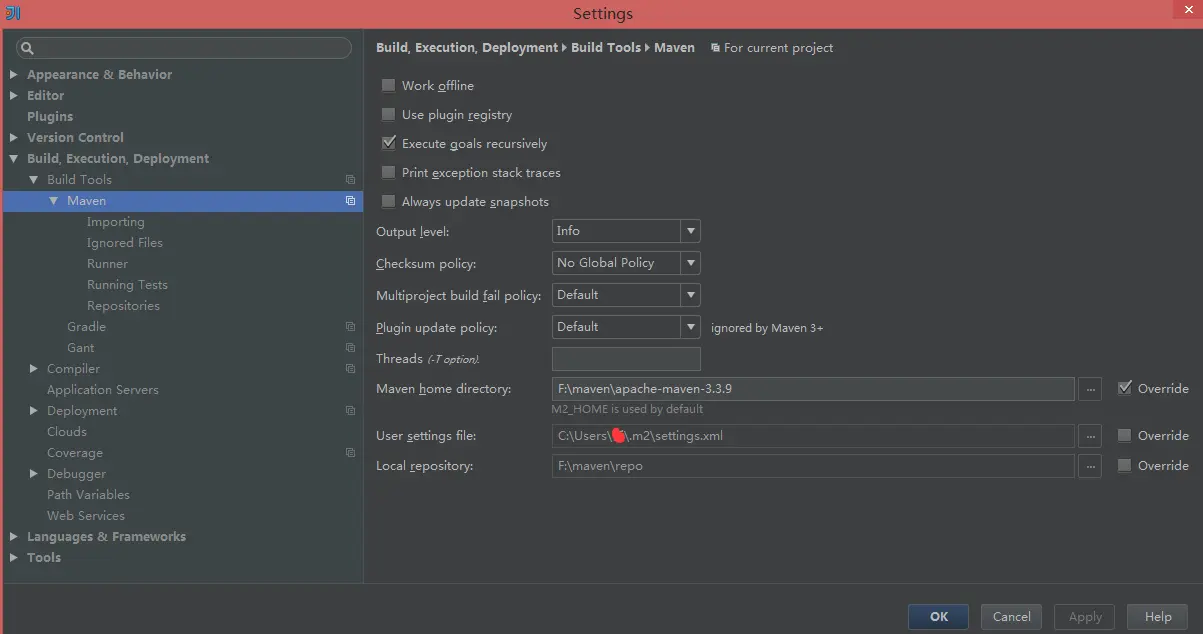Expand the Version Control section

pos(14,138)
